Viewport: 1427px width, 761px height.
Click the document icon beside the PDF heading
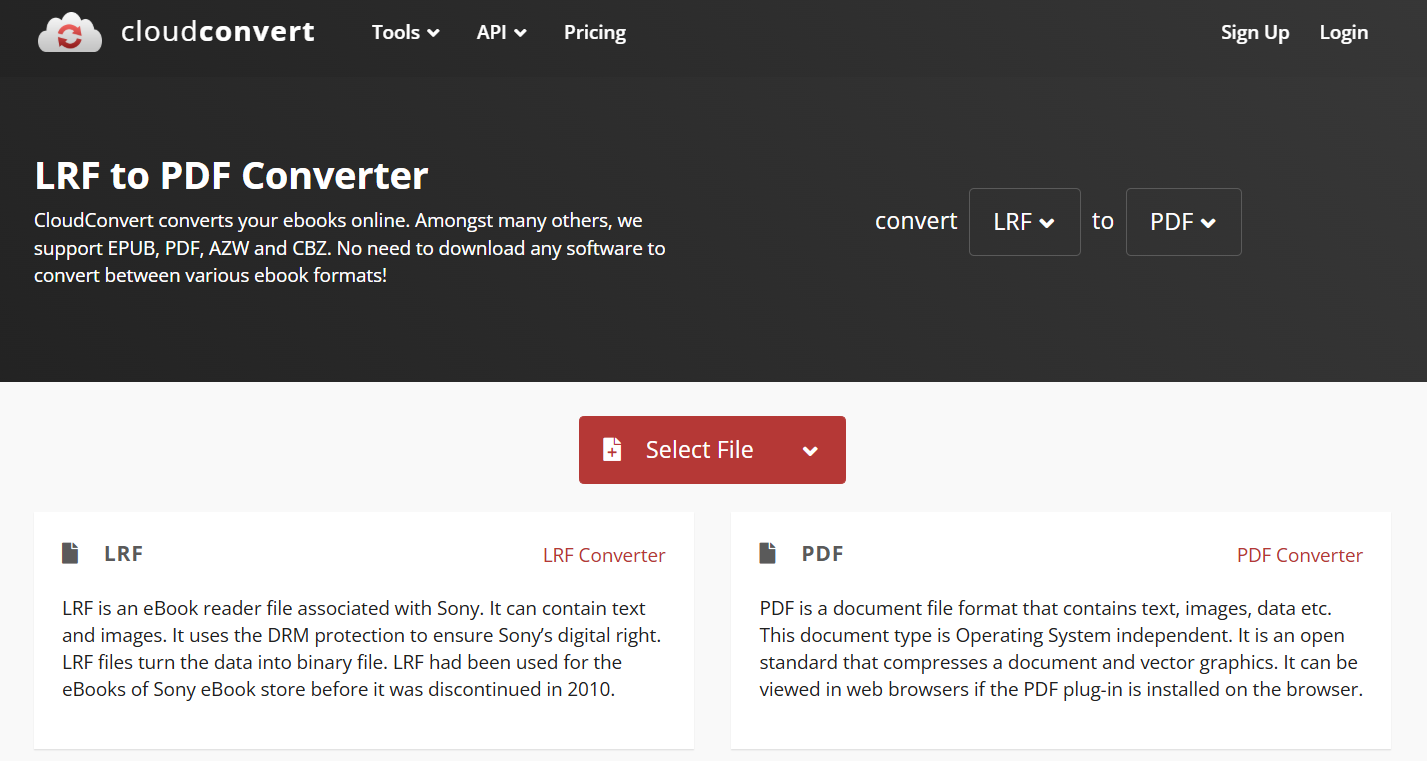click(x=765, y=552)
